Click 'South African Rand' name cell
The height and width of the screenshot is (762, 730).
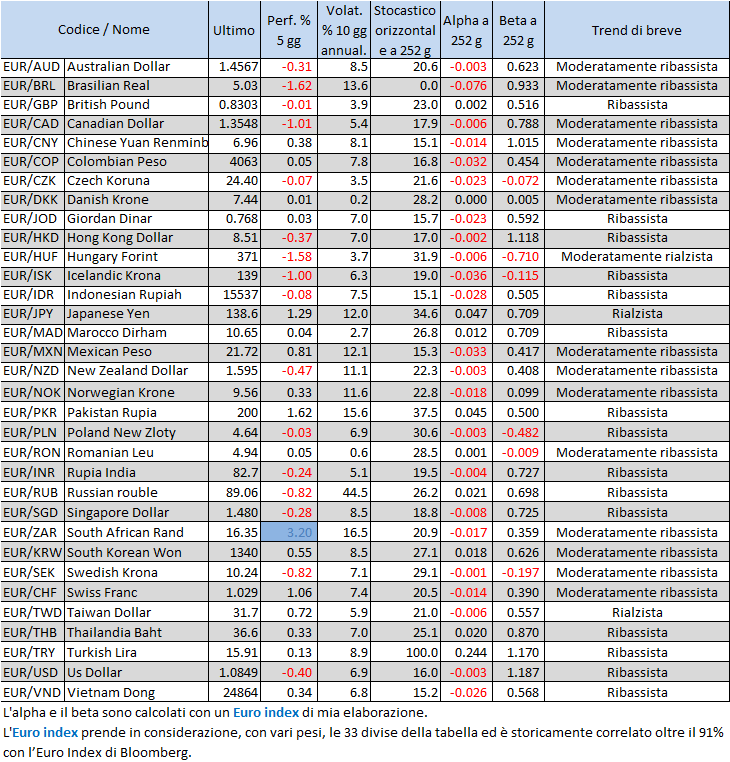click(137, 532)
